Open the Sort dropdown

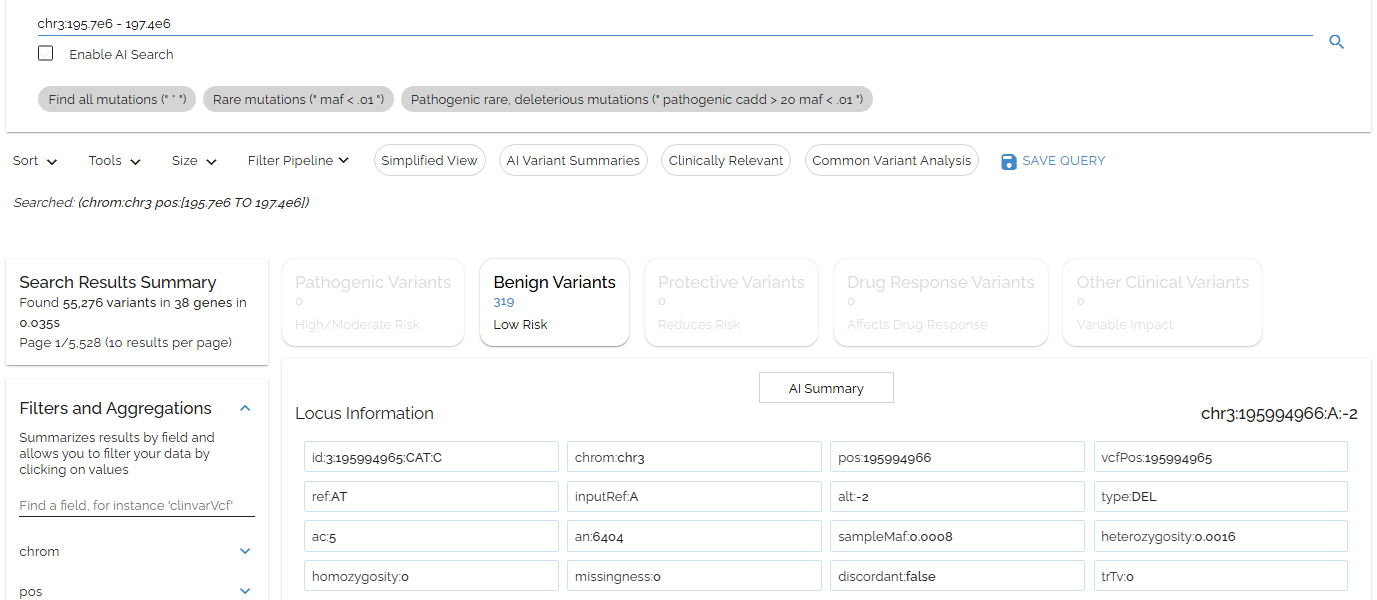(35, 161)
